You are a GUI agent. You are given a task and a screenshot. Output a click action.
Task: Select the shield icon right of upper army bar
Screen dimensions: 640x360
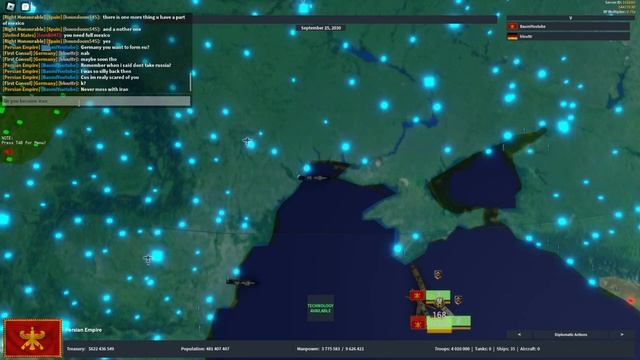(x=458, y=300)
